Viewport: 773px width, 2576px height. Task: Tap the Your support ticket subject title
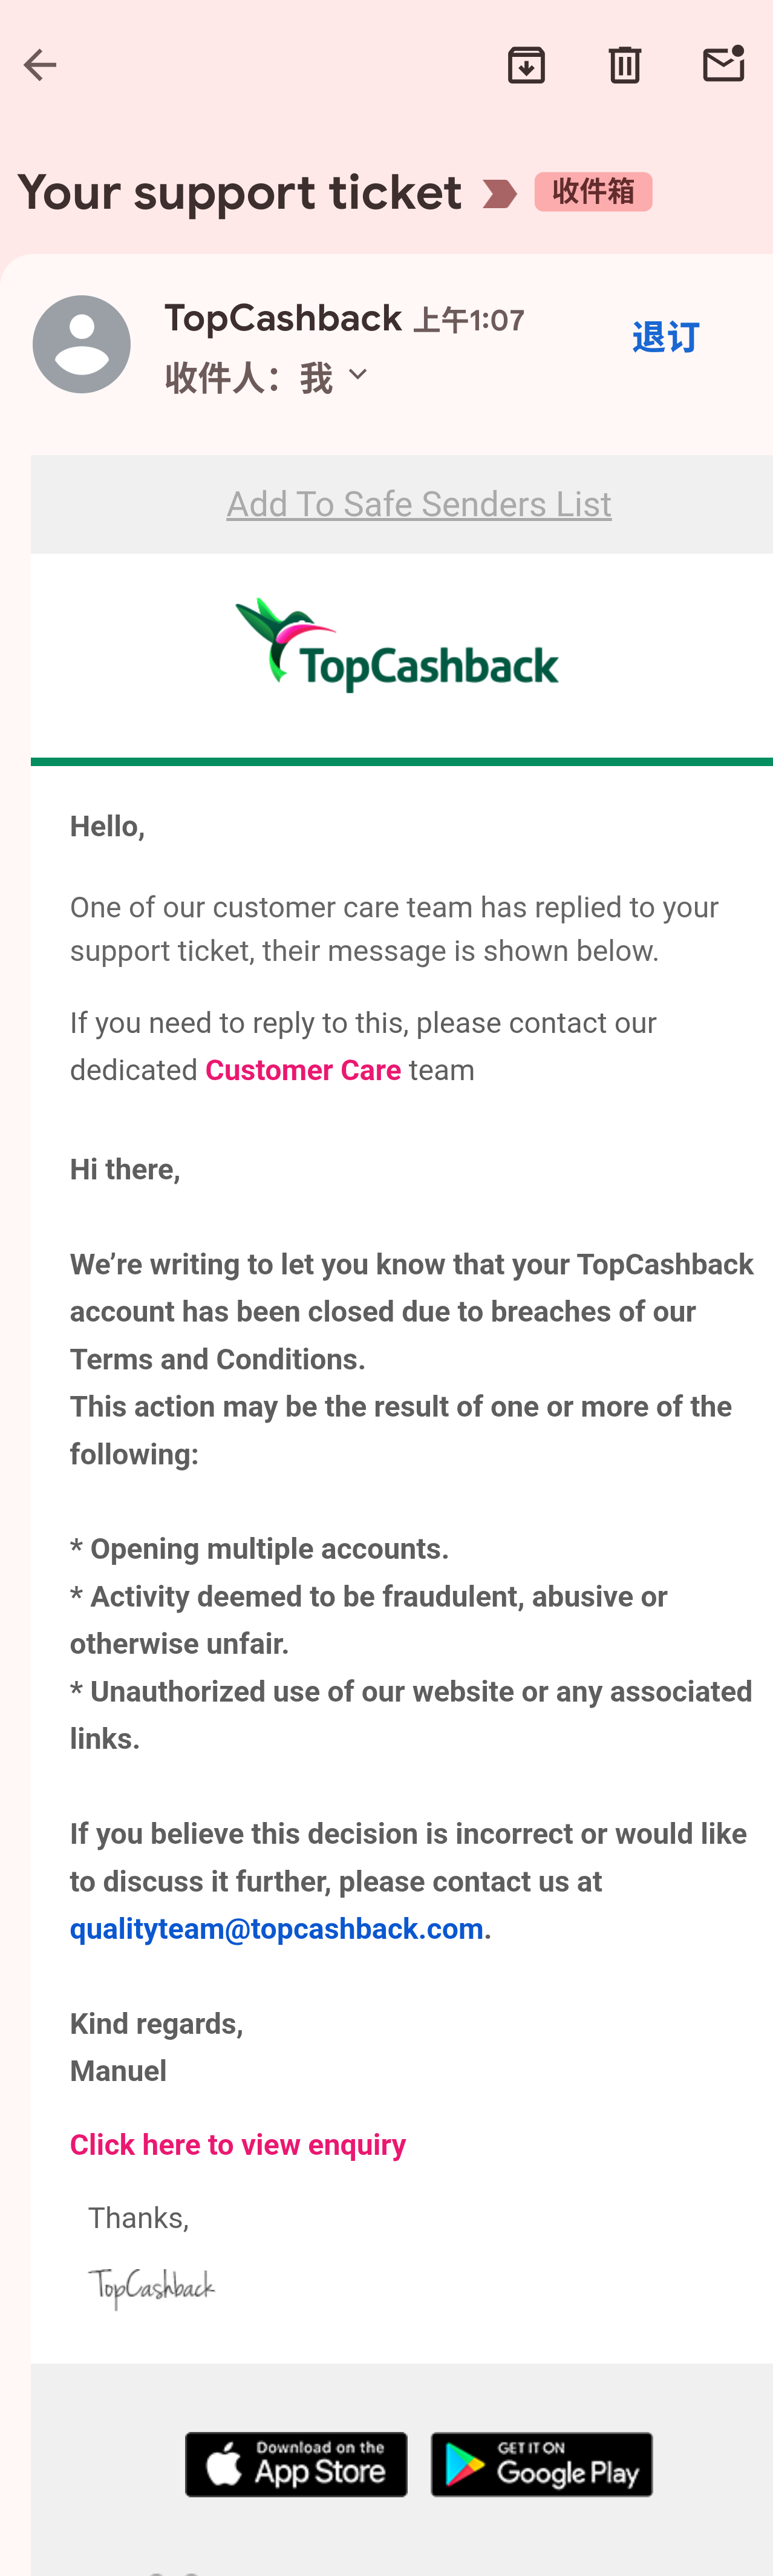[240, 193]
